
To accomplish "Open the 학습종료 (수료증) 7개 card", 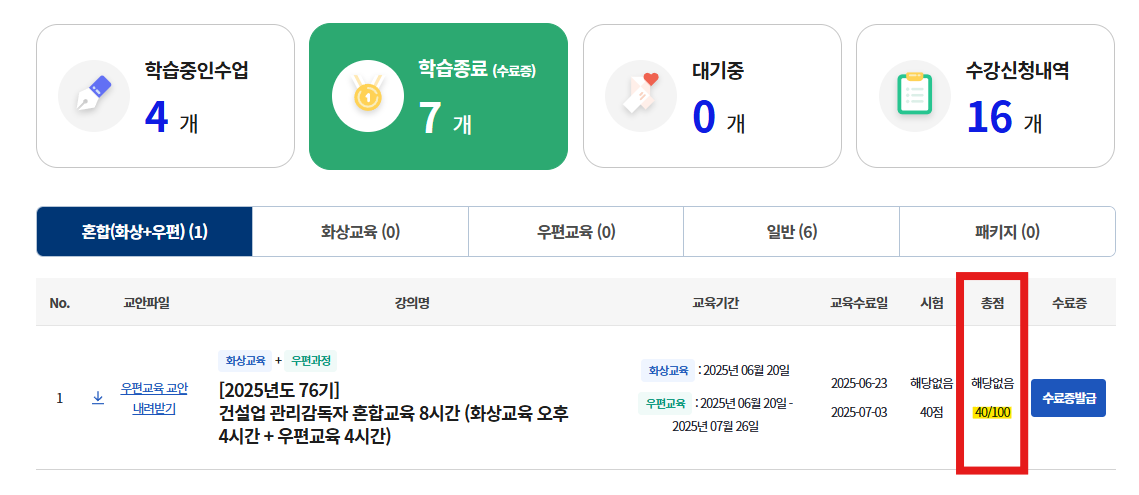I will [438, 96].
